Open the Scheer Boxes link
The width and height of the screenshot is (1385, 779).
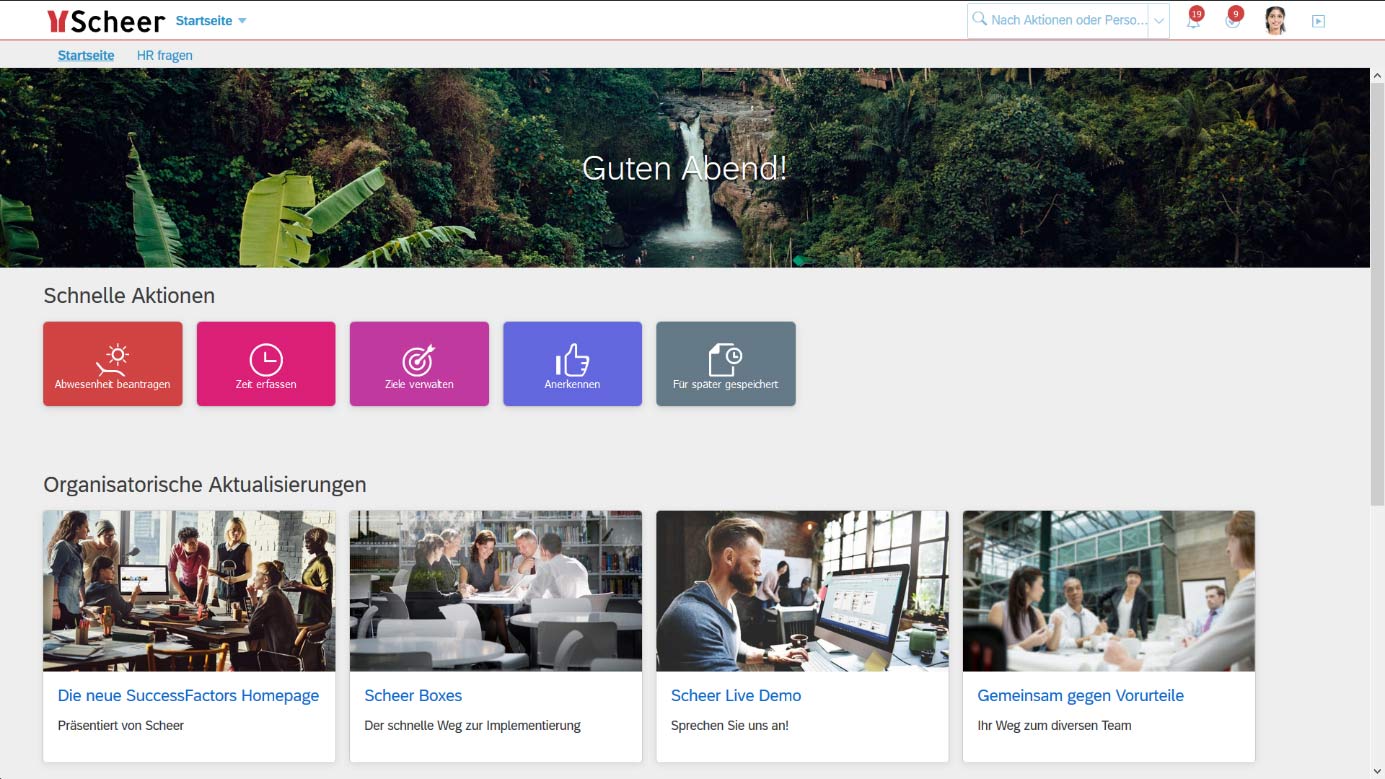(x=413, y=695)
